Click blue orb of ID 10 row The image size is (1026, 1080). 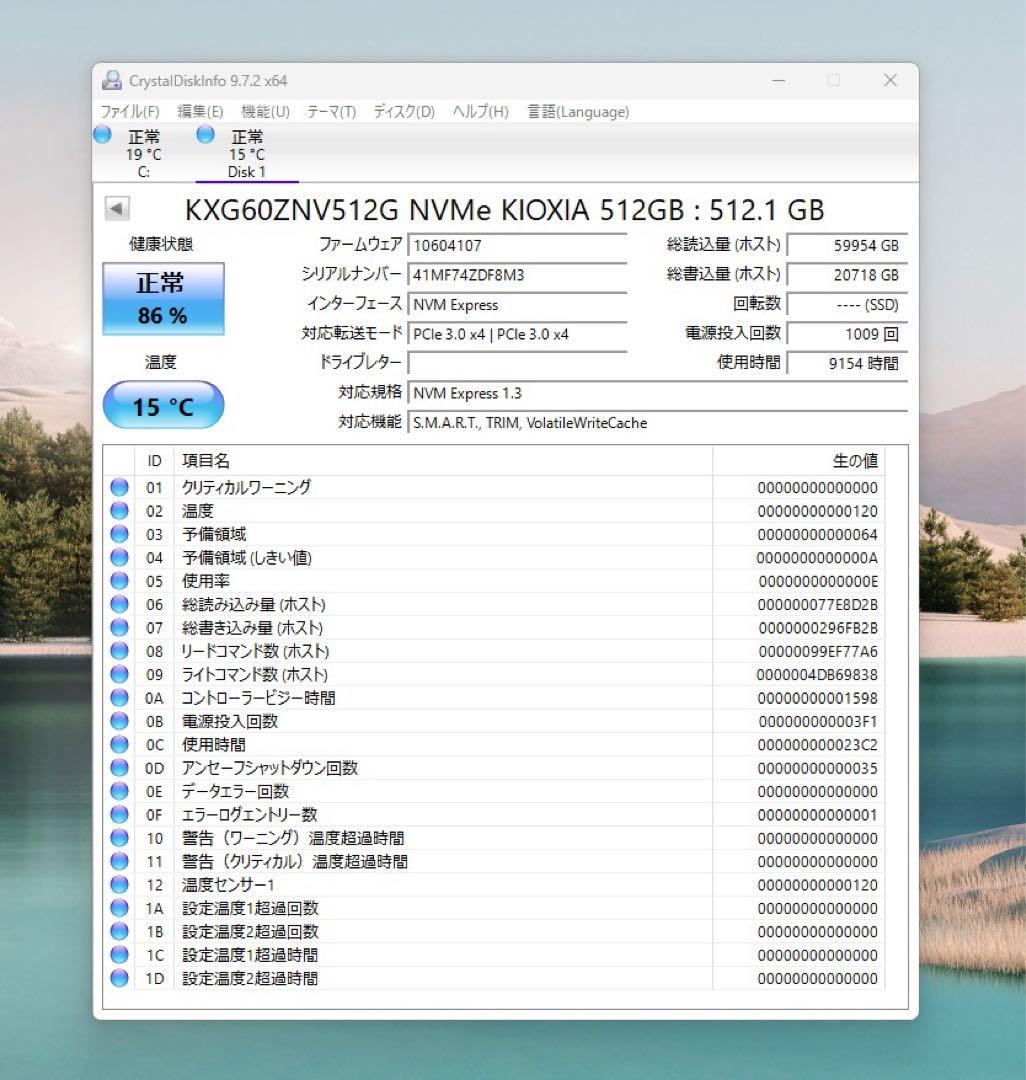click(x=119, y=838)
